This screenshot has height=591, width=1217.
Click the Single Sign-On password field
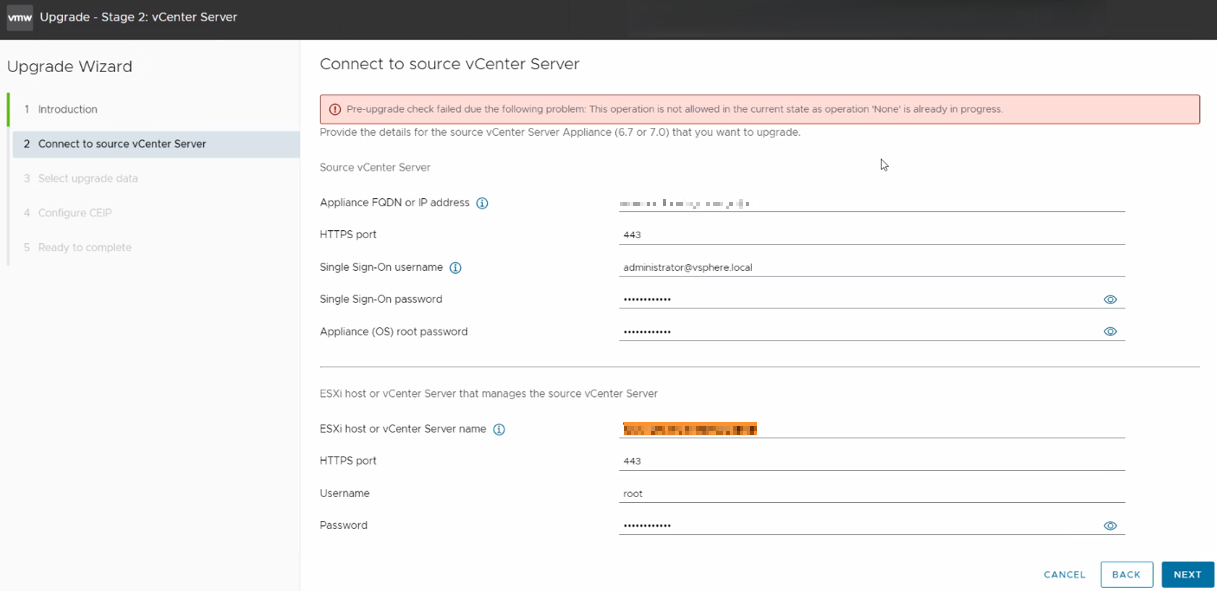pyautogui.click(x=860, y=299)
